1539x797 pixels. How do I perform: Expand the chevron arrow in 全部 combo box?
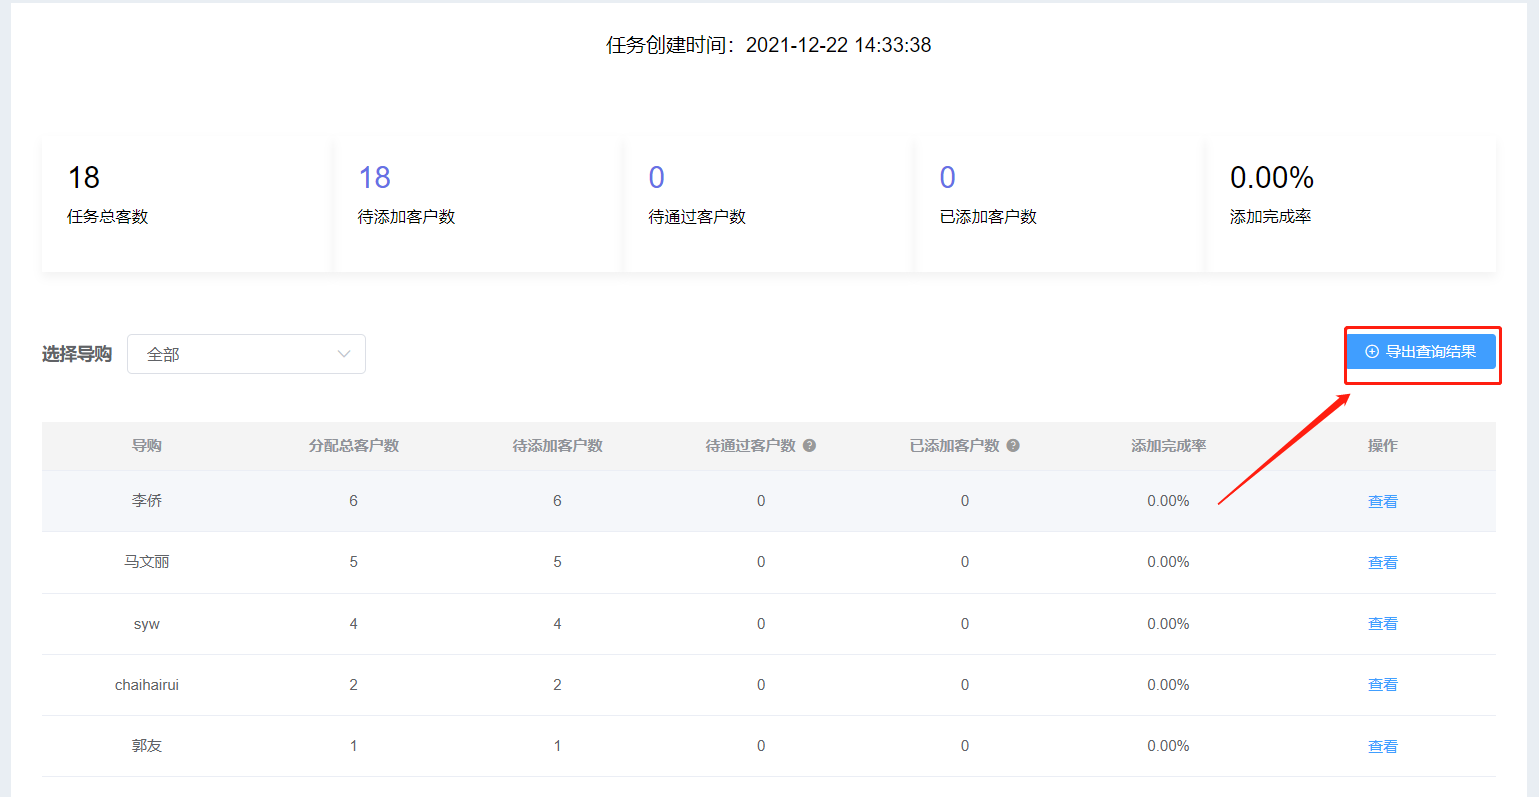(x=344, y=354)
